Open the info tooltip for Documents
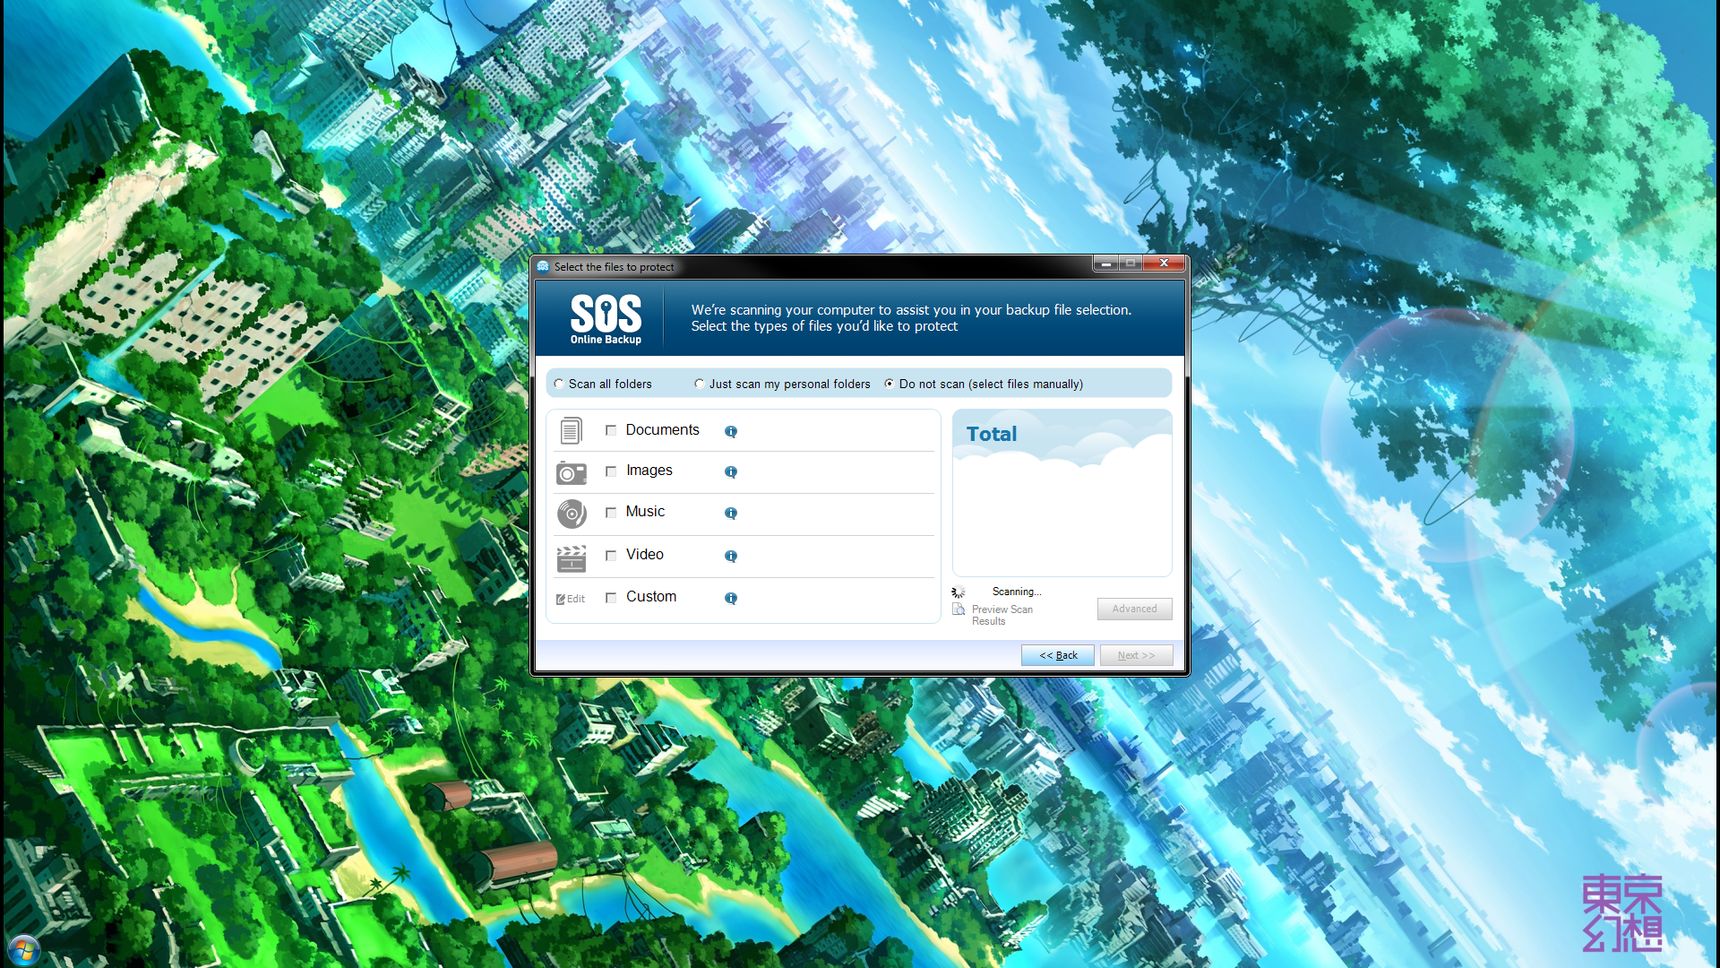 (731, 432)
